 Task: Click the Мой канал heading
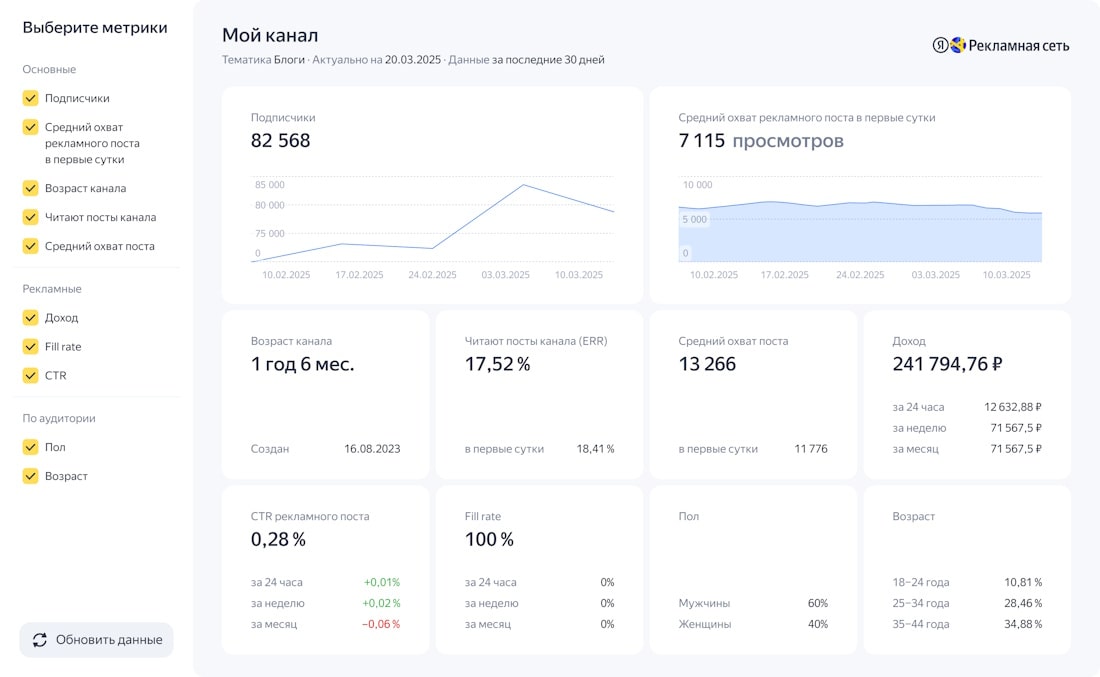click(x=270, y=36)
